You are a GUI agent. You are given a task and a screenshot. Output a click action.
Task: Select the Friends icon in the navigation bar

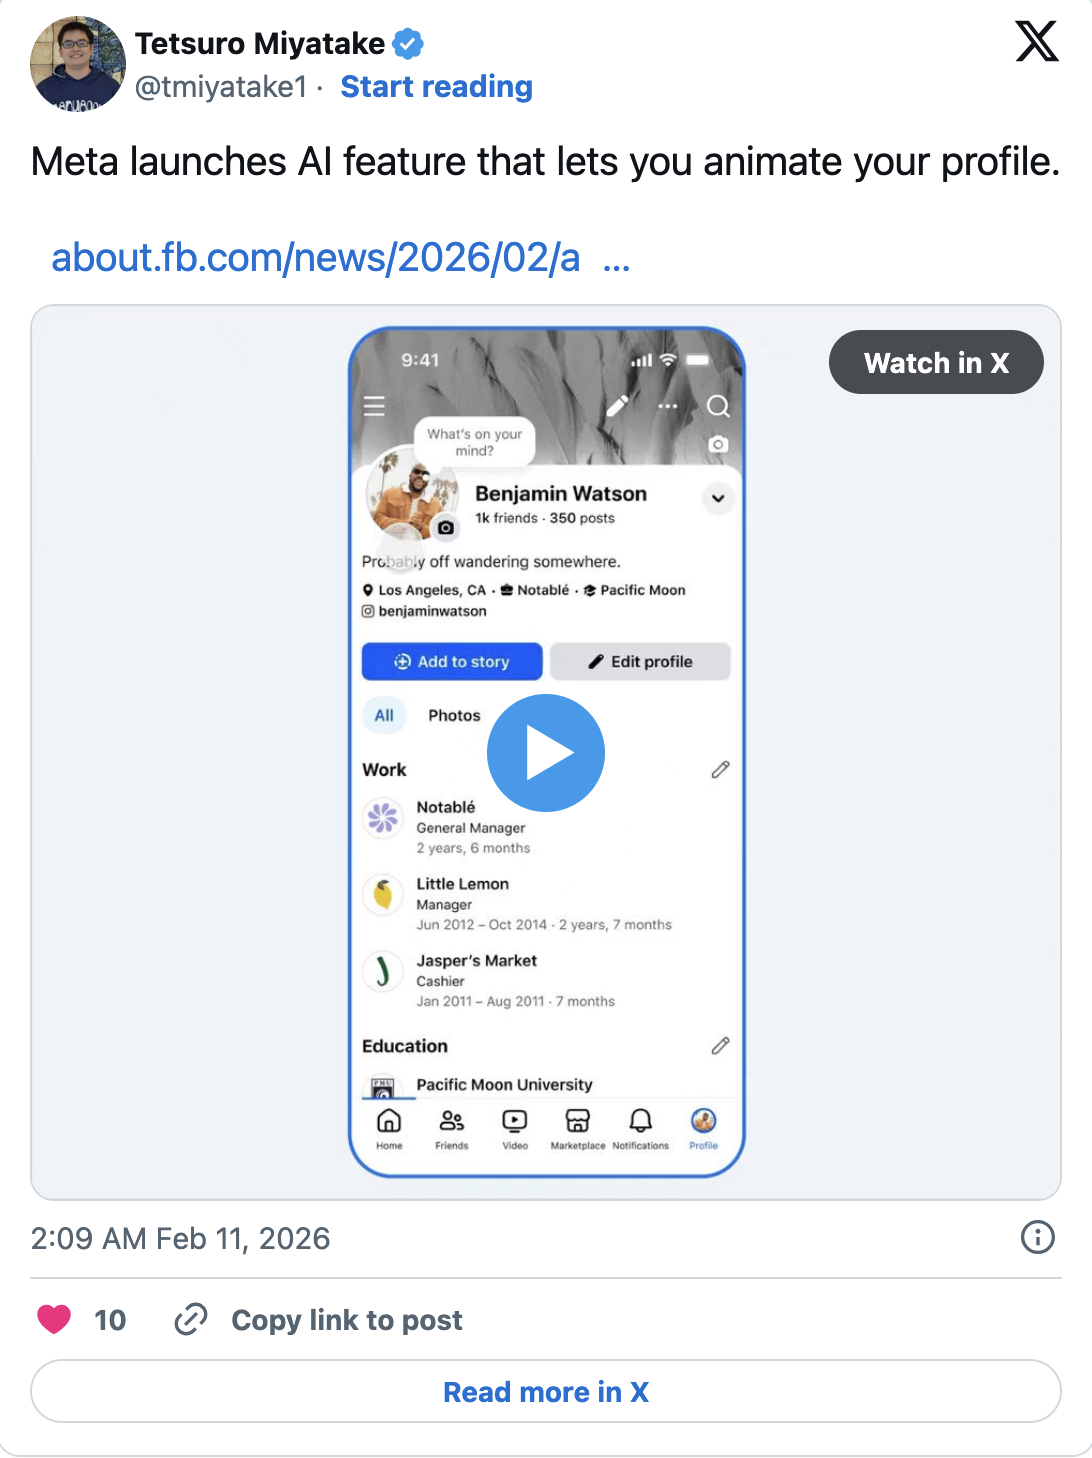452,1120
